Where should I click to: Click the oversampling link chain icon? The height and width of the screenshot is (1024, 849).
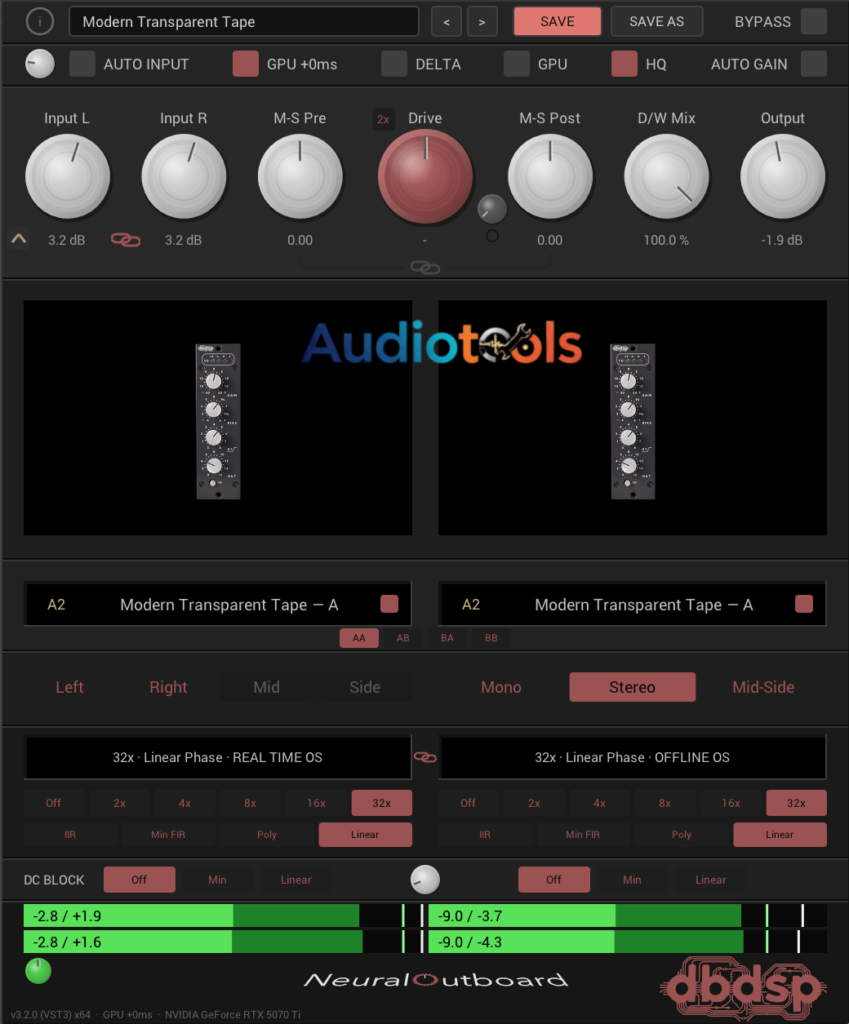point(425,757)
